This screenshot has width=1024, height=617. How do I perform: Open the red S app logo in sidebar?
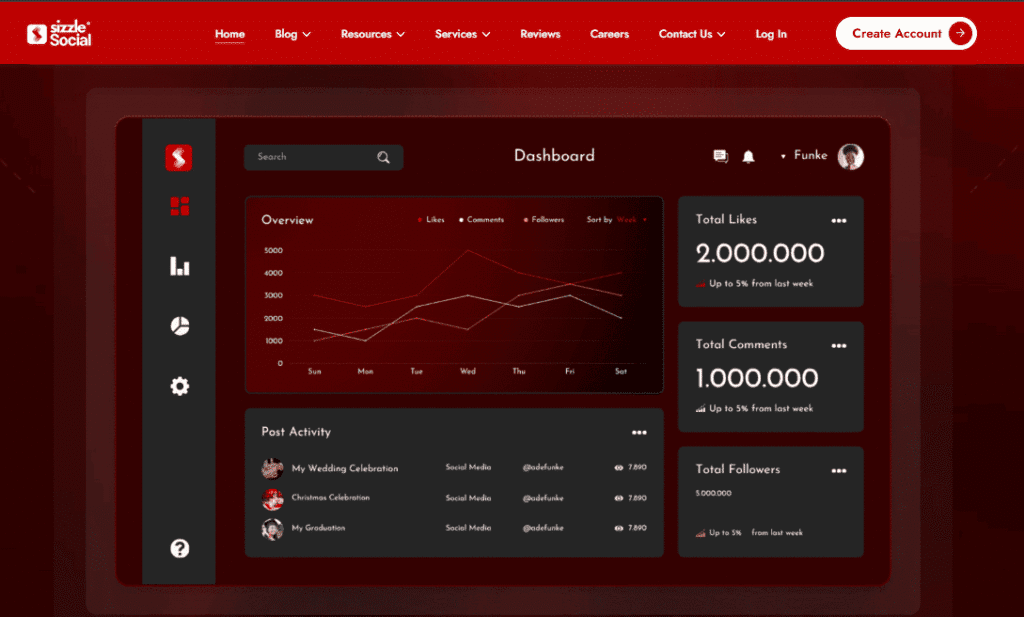[x=178, y=157]
